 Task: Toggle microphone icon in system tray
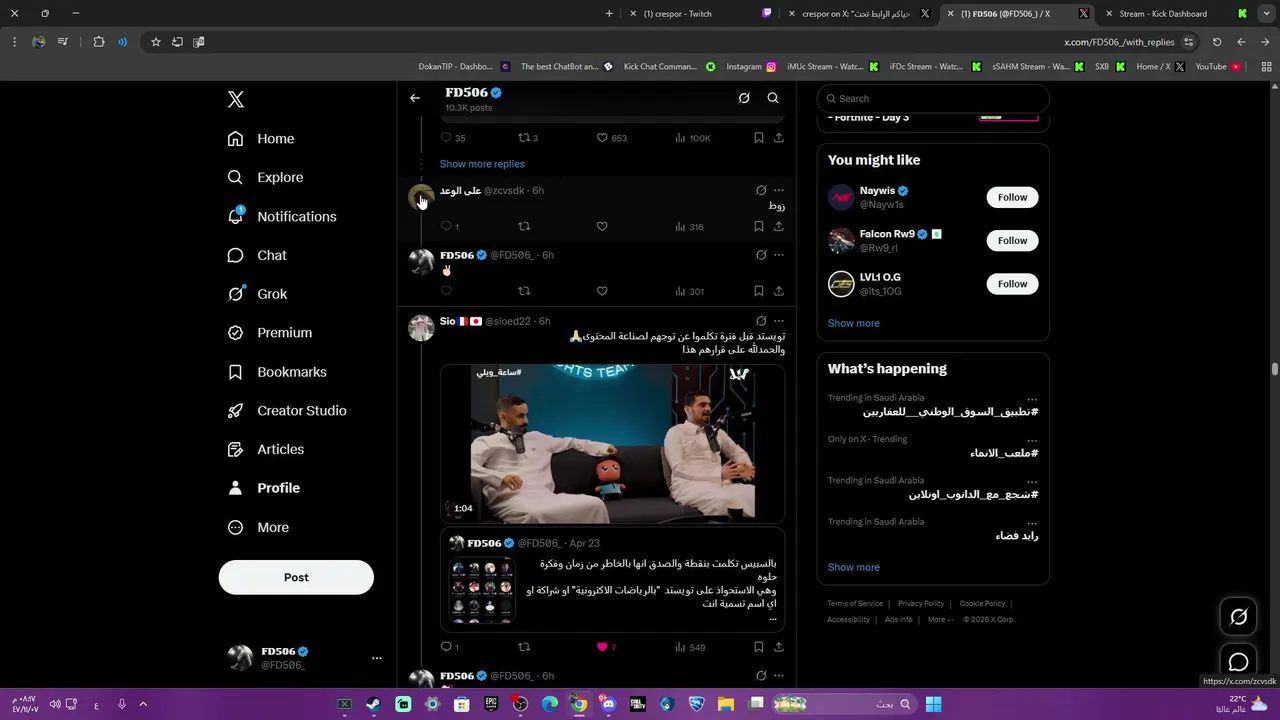(122, 704)
